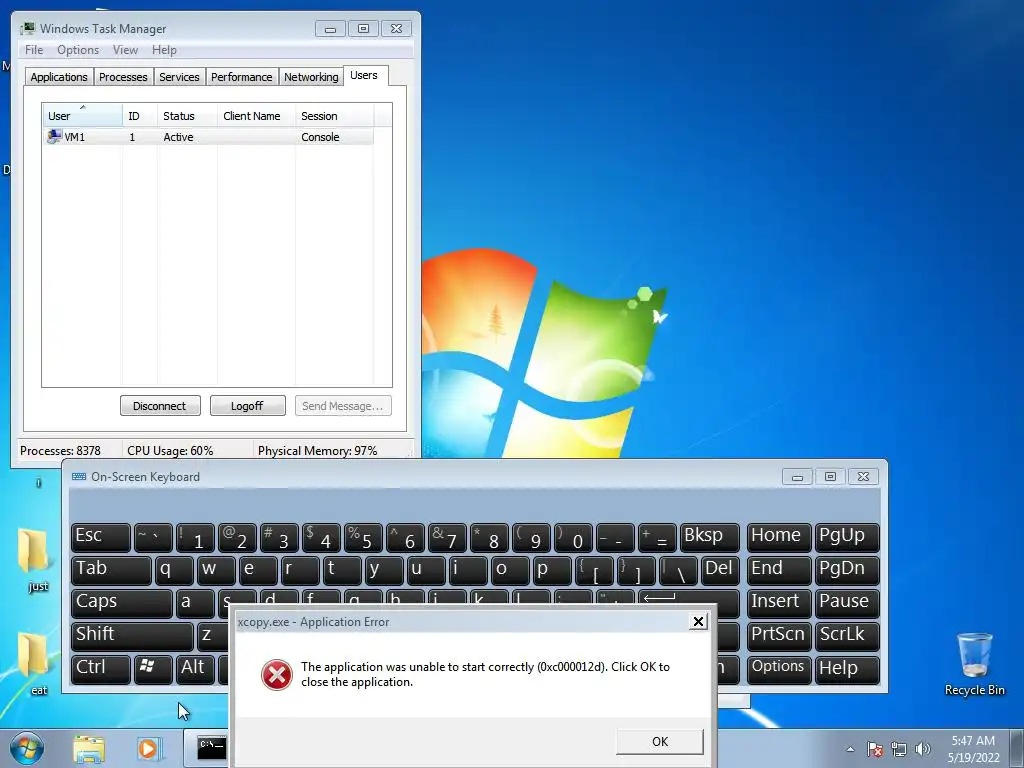Click the Help key on On-Screen Keyboard

[x=847, y=668]
